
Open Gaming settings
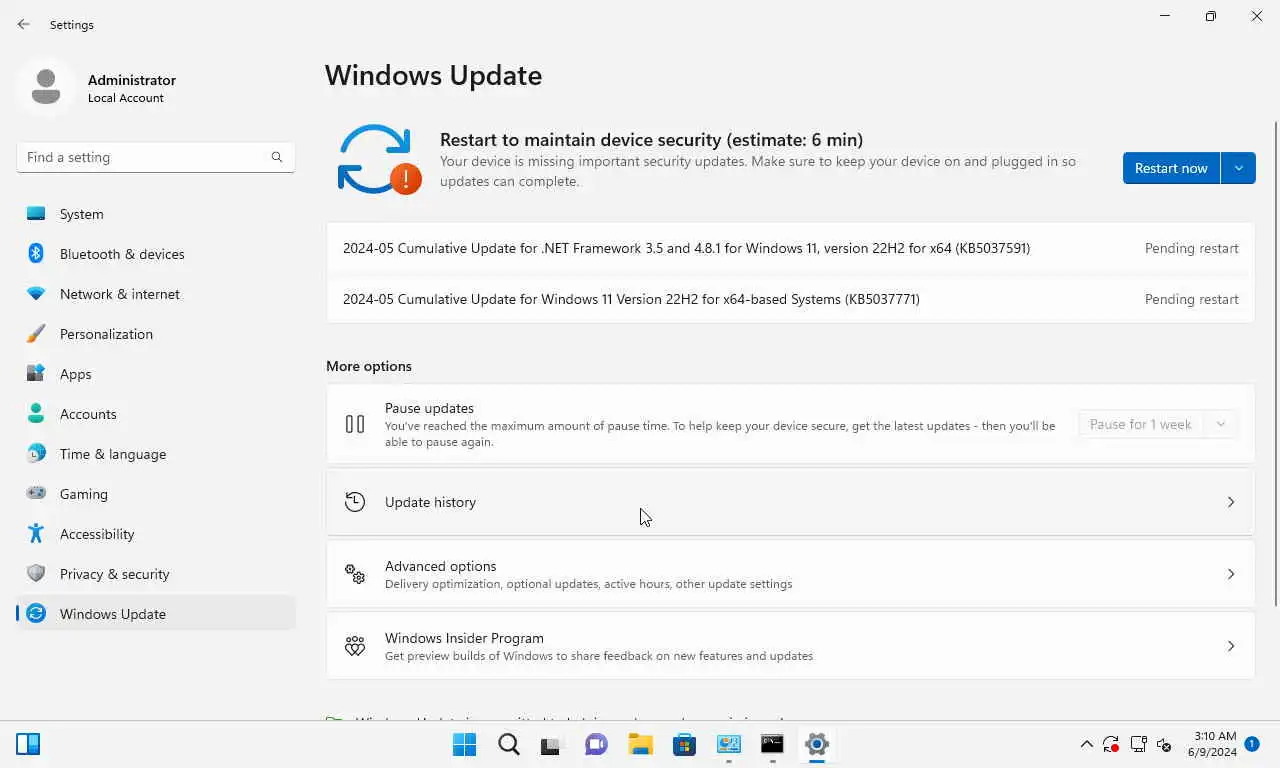click(156, 494)
